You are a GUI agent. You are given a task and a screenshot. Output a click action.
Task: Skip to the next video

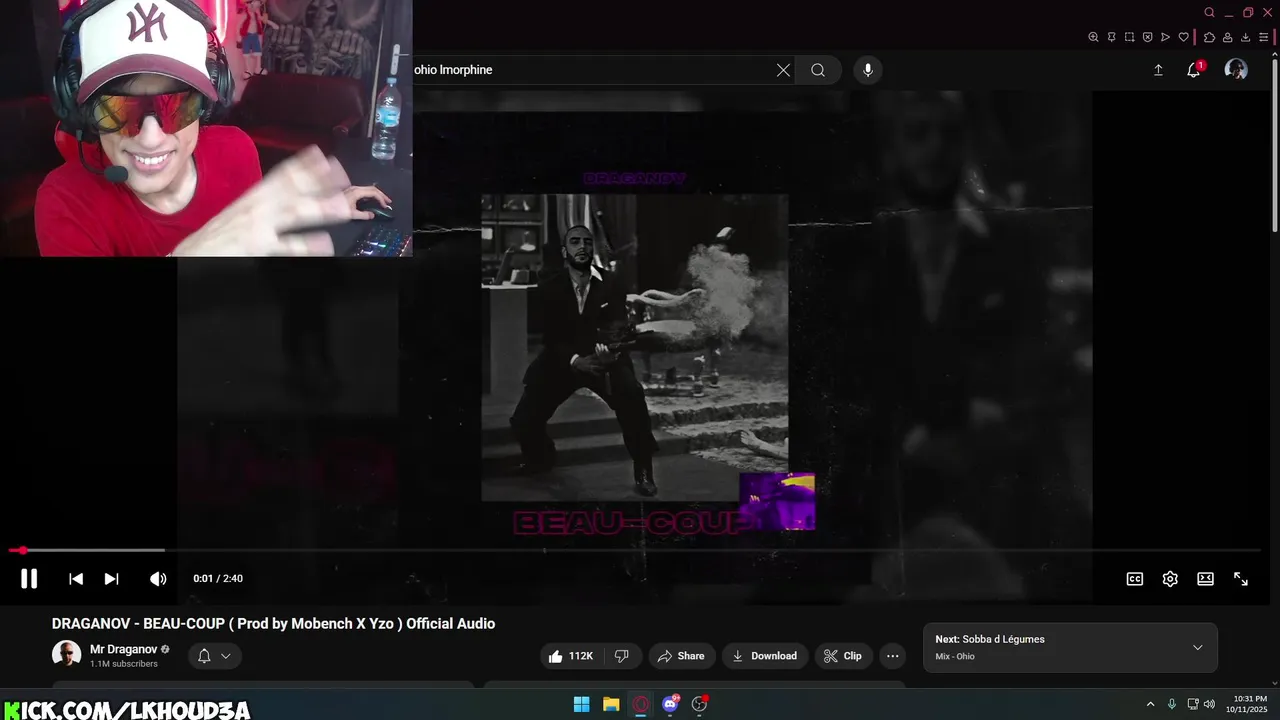click(x=112, y=579)
